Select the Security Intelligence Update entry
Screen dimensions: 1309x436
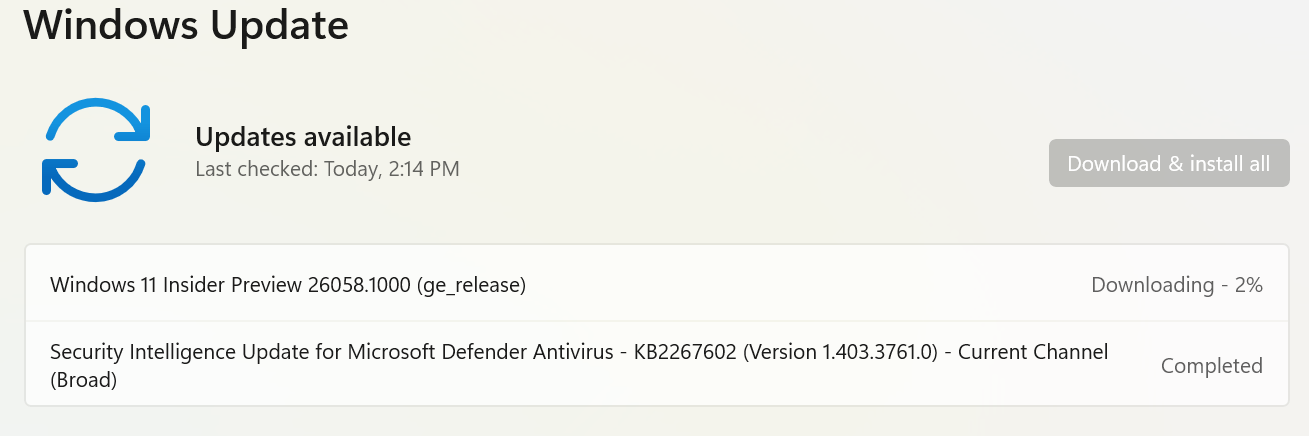[x=656, y=364]
